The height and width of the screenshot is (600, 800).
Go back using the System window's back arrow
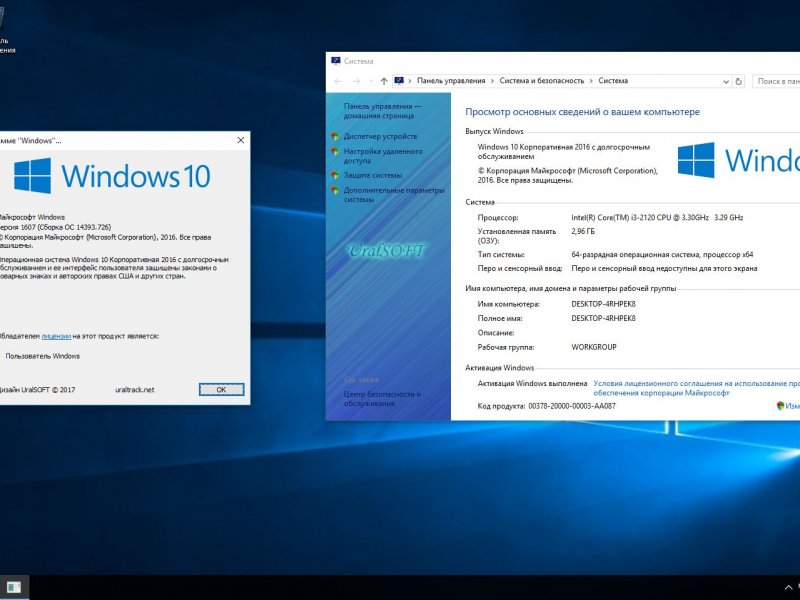(x=338, y=81)
